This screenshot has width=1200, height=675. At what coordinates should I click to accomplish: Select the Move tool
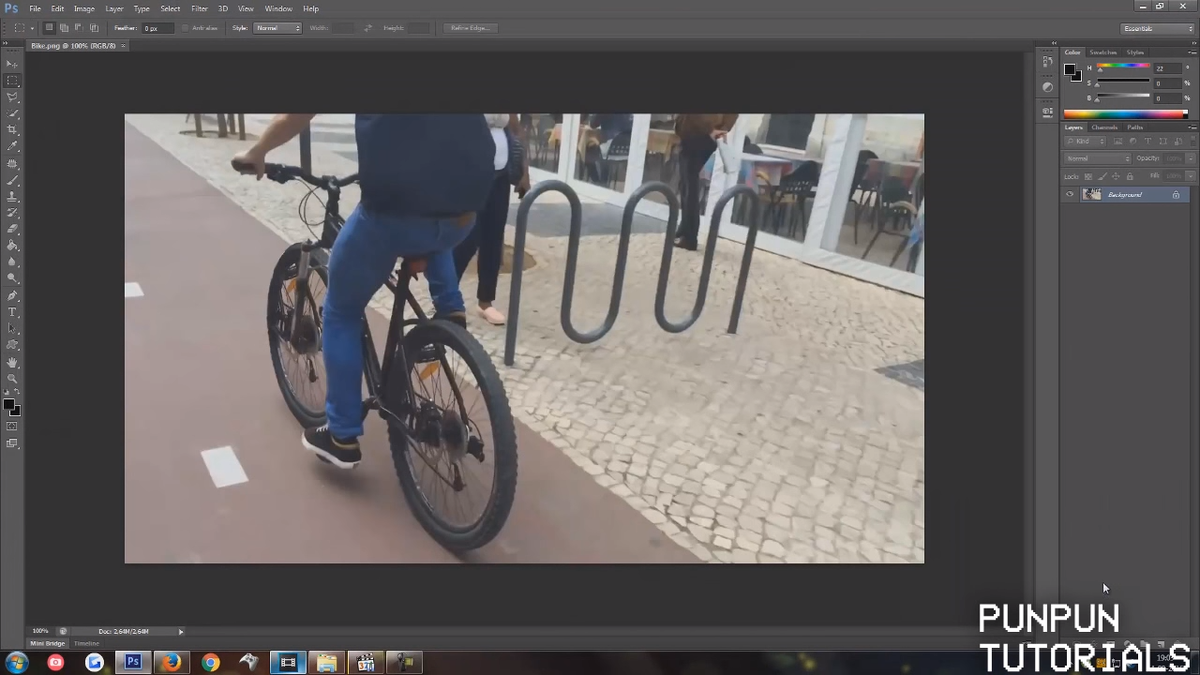[12, 64]
